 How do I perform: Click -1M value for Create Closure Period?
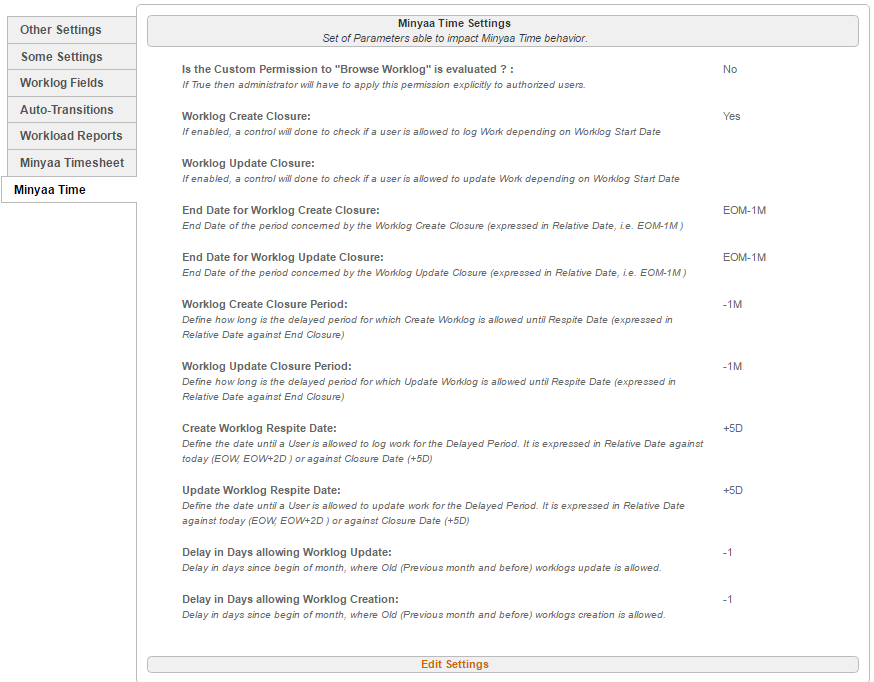click(x=732, y=305)
